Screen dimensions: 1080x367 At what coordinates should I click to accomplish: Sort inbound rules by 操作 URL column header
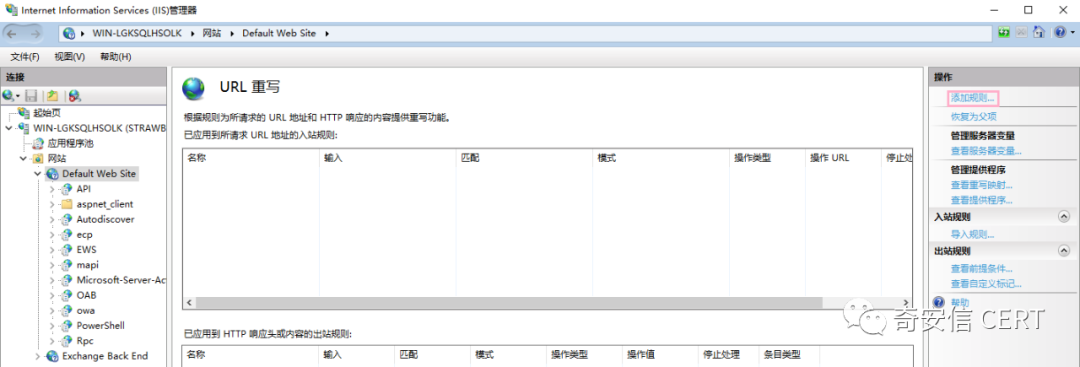coord(844,158)
